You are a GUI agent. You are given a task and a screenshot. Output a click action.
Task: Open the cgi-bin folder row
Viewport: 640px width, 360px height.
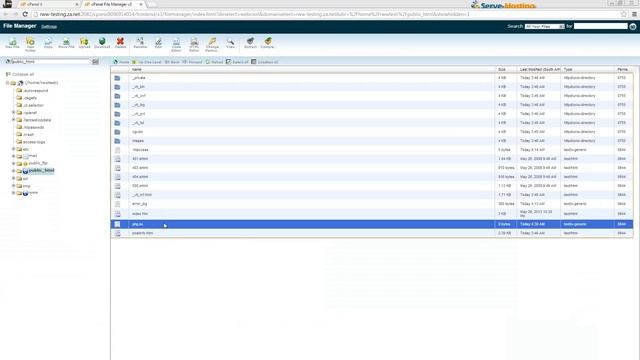click(x=371, y=132)
